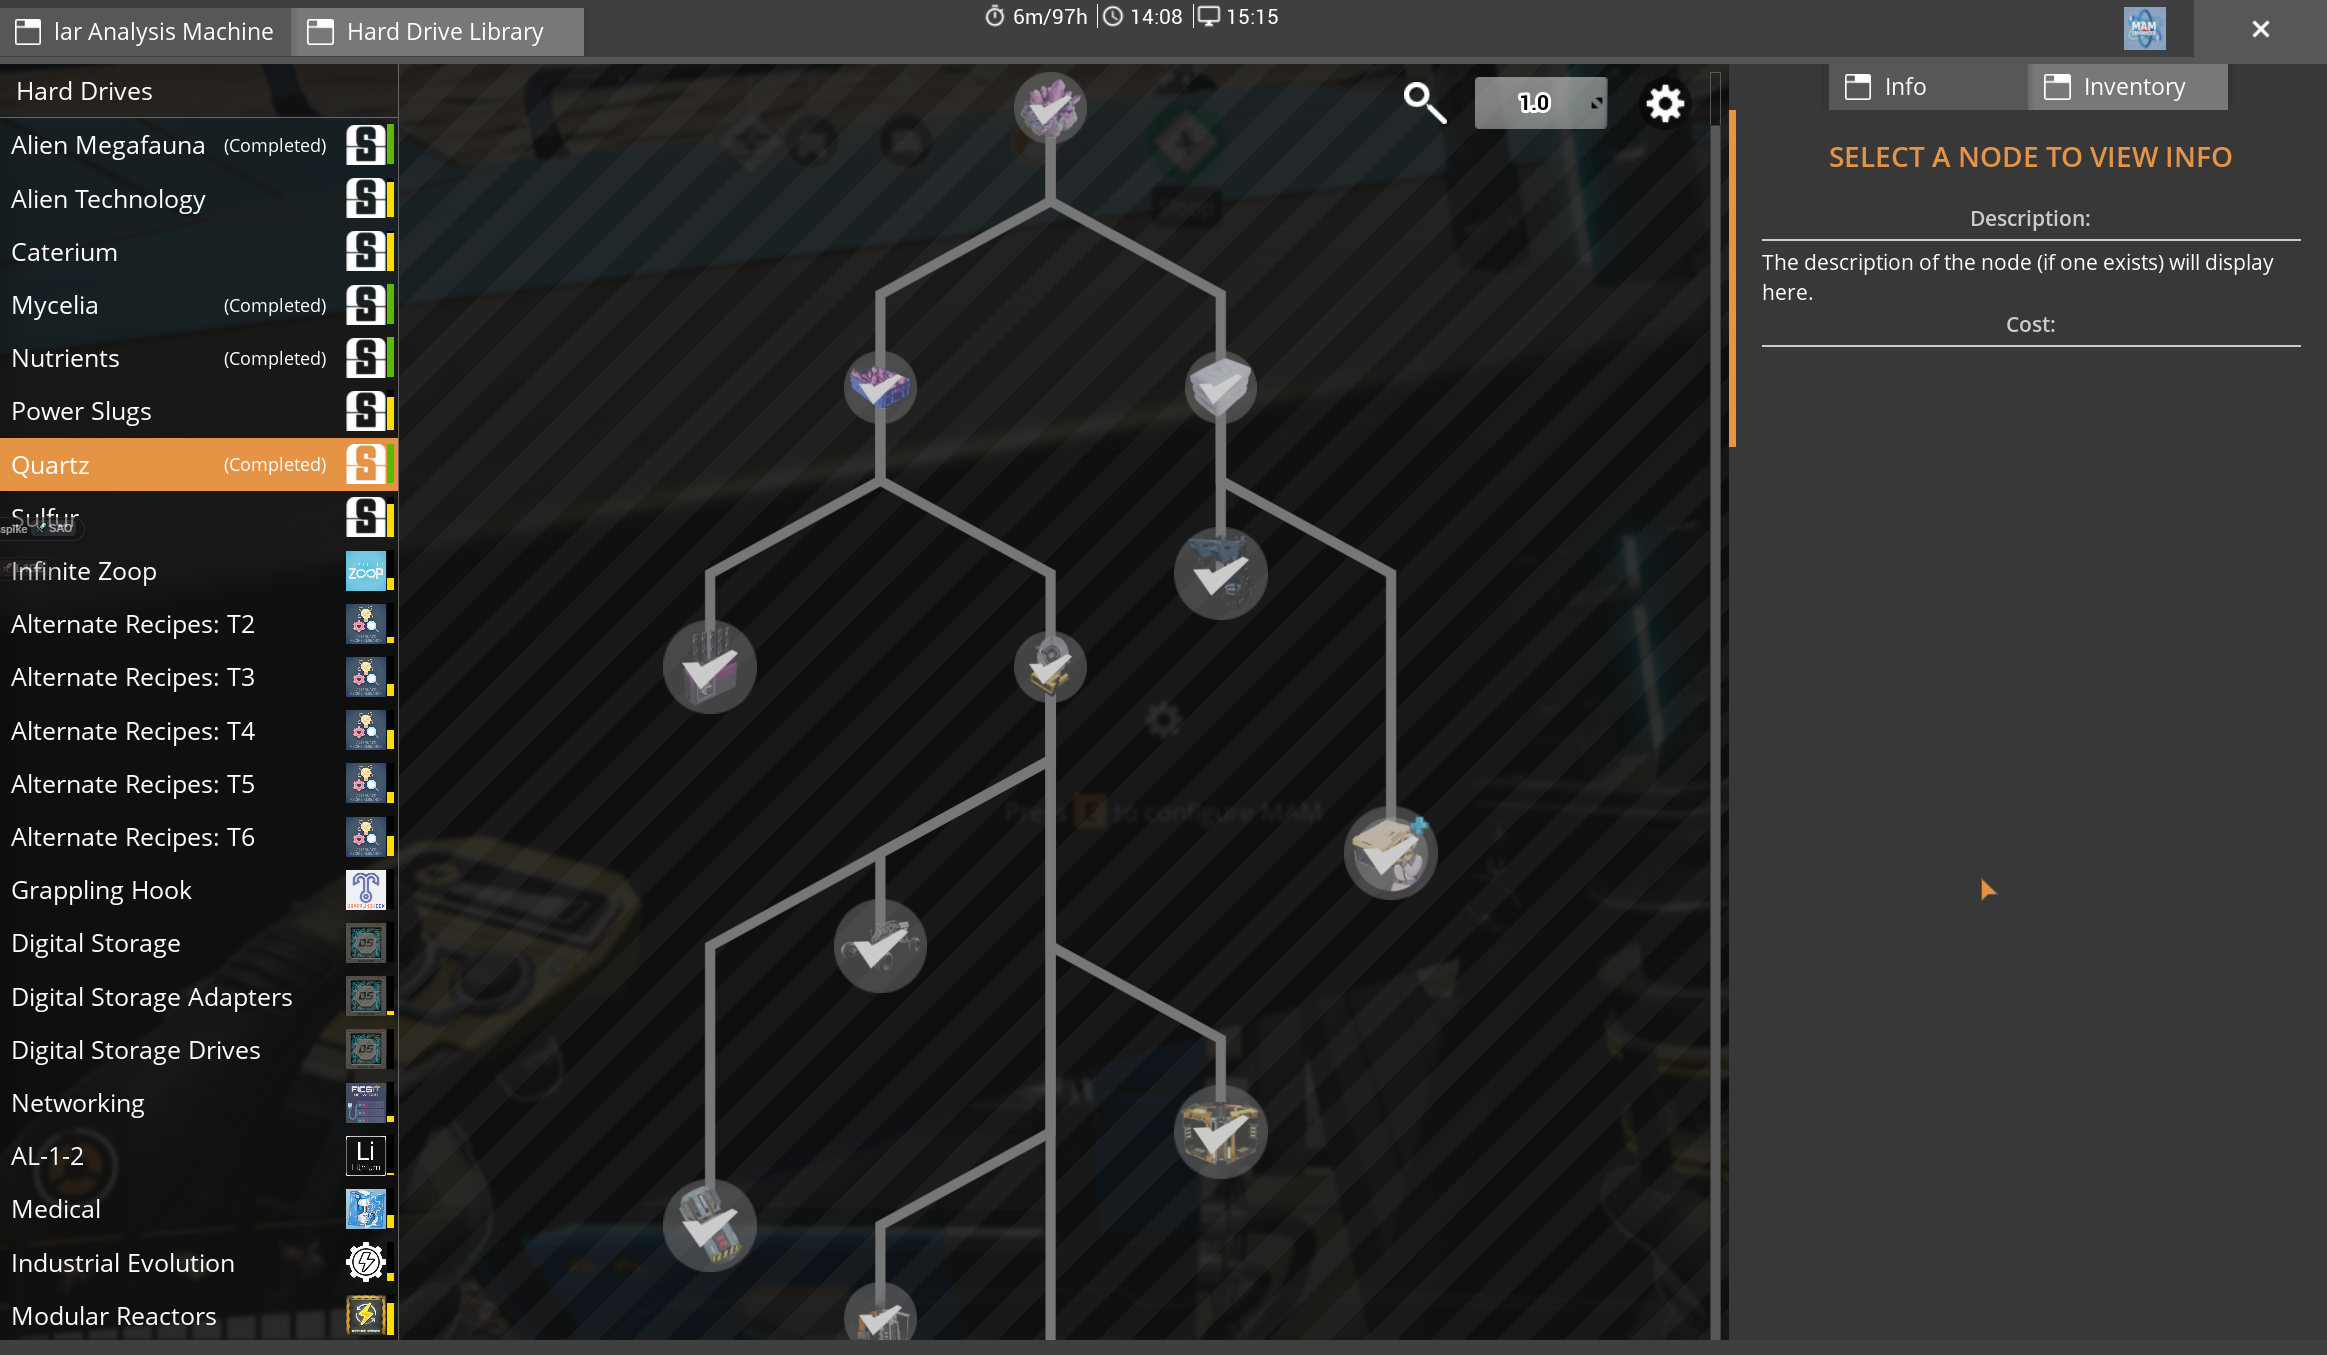This screenshot has width=2327, height=1355.
Task: Select Mycelia research tree
Action: point(199,305)
